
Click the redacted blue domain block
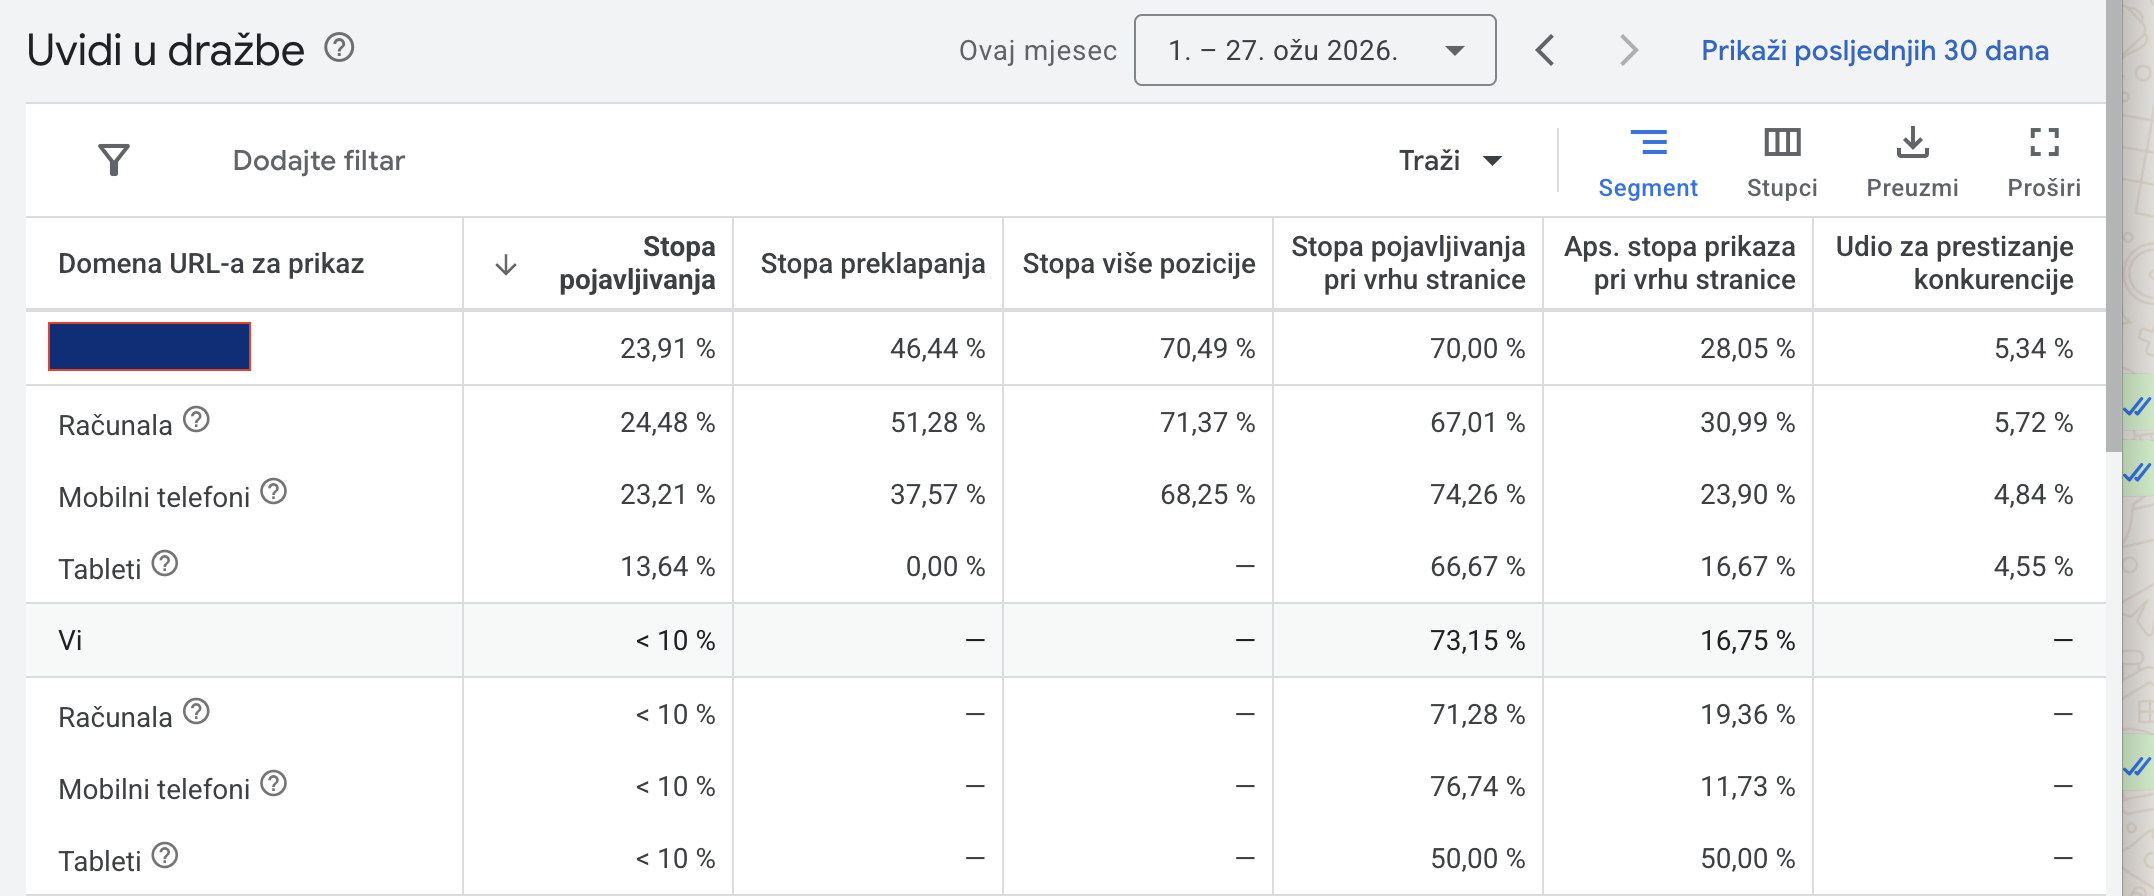coord(150,347)
